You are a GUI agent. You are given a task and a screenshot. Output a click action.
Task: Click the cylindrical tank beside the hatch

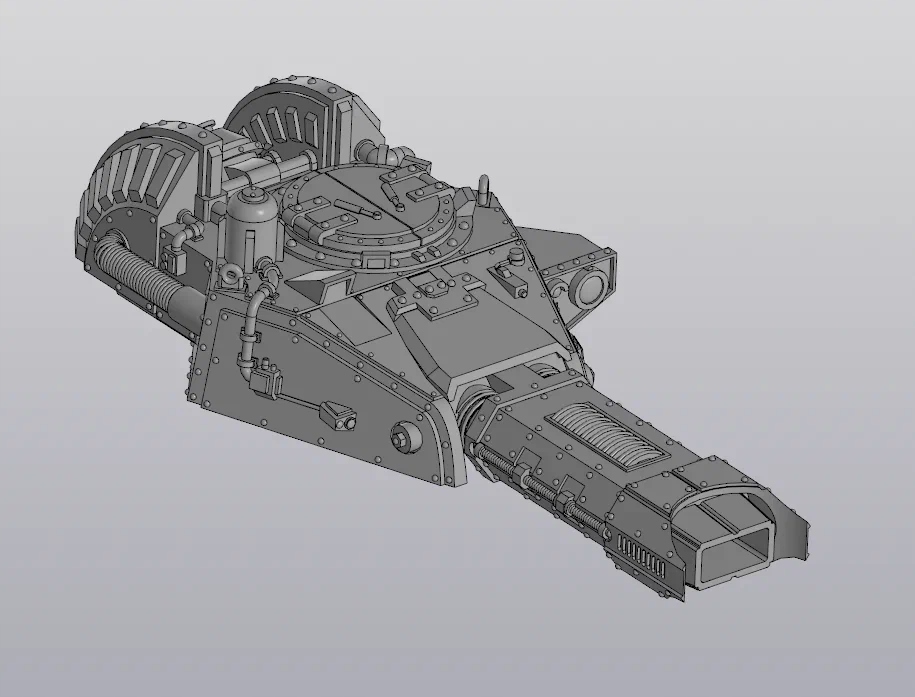(x=250, y=221)
